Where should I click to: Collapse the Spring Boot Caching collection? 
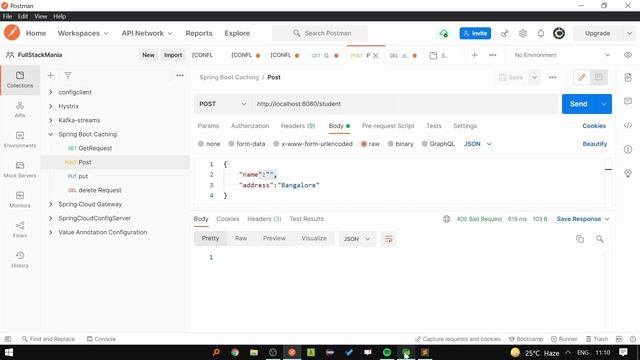pyautogui.click(x=51, y=134)
